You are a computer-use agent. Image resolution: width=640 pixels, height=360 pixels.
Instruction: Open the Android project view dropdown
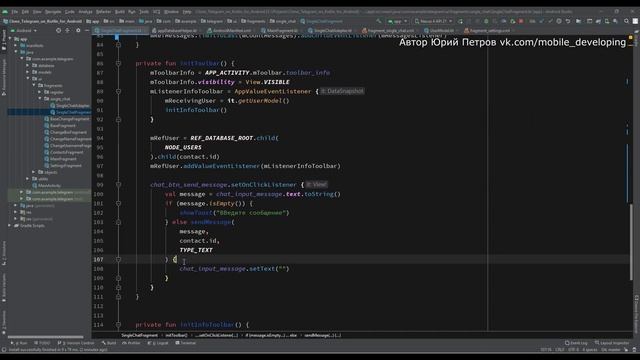(x=24, y=31)
